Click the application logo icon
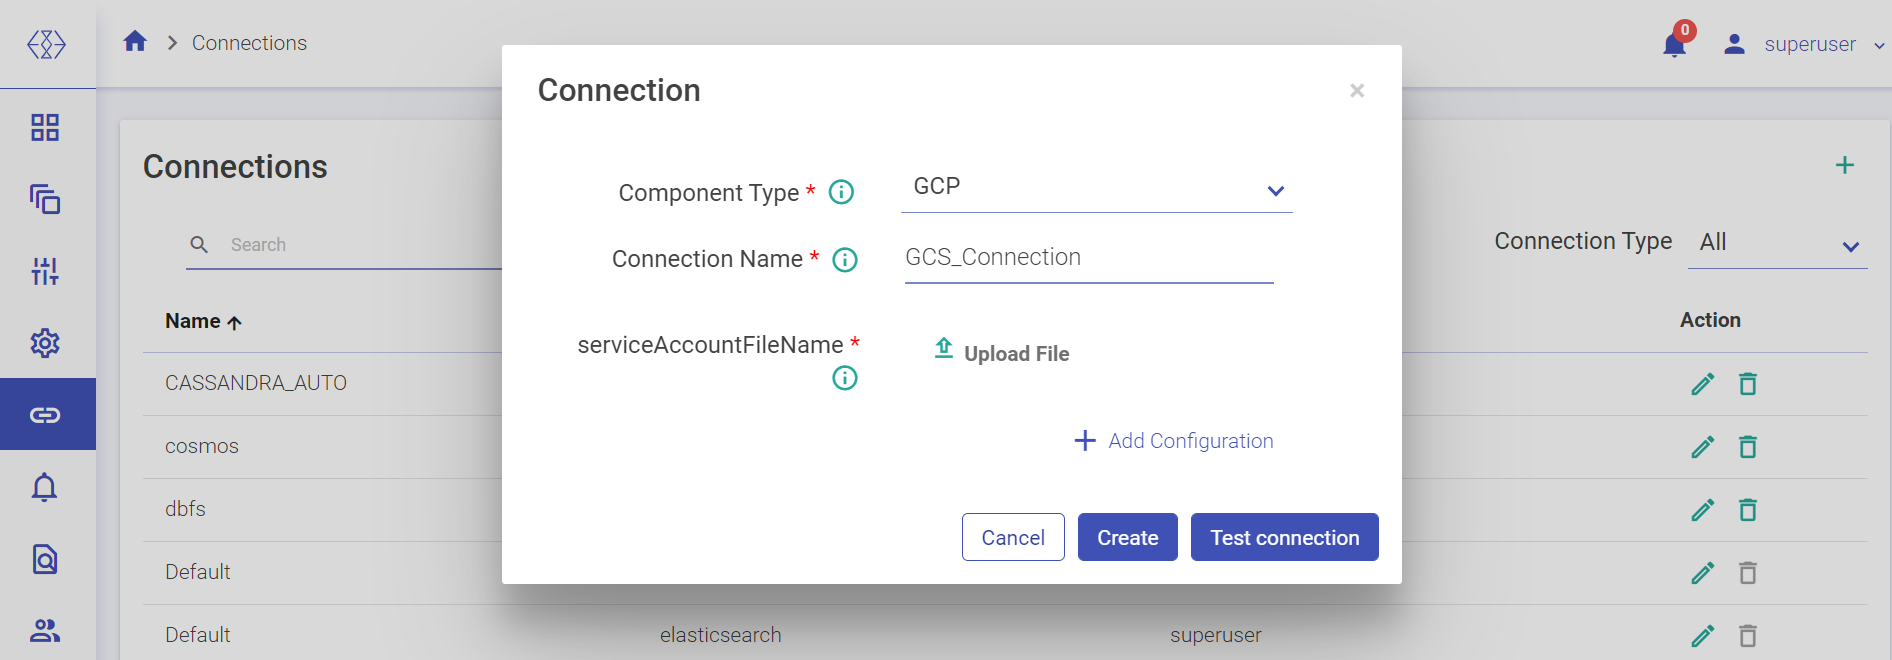This screenshot has width=1892, height=660. point(46,44)
